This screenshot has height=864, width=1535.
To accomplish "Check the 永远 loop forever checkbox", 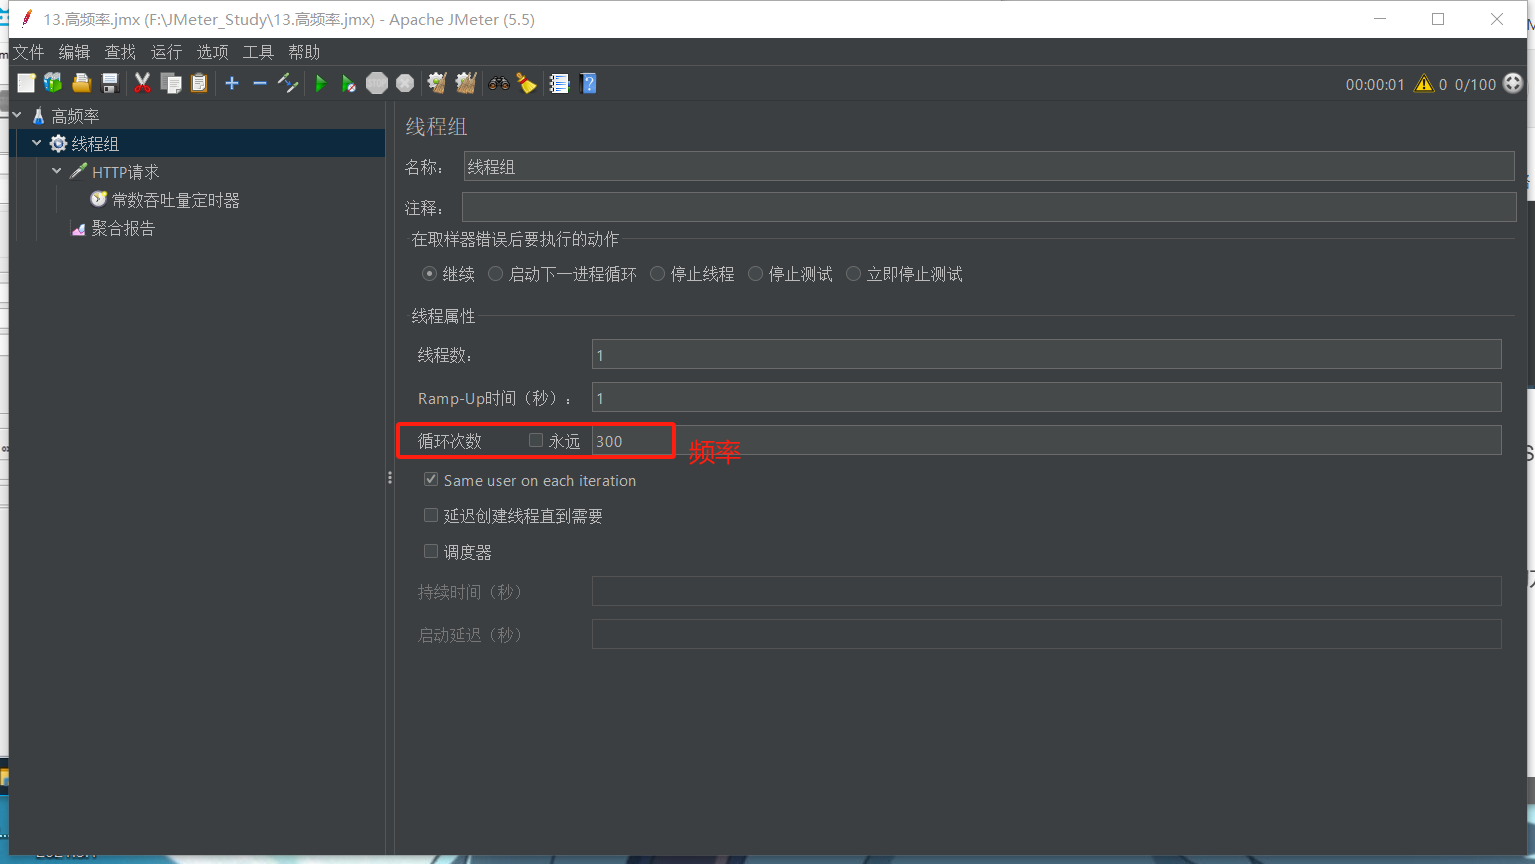I will tap(536, 440).
